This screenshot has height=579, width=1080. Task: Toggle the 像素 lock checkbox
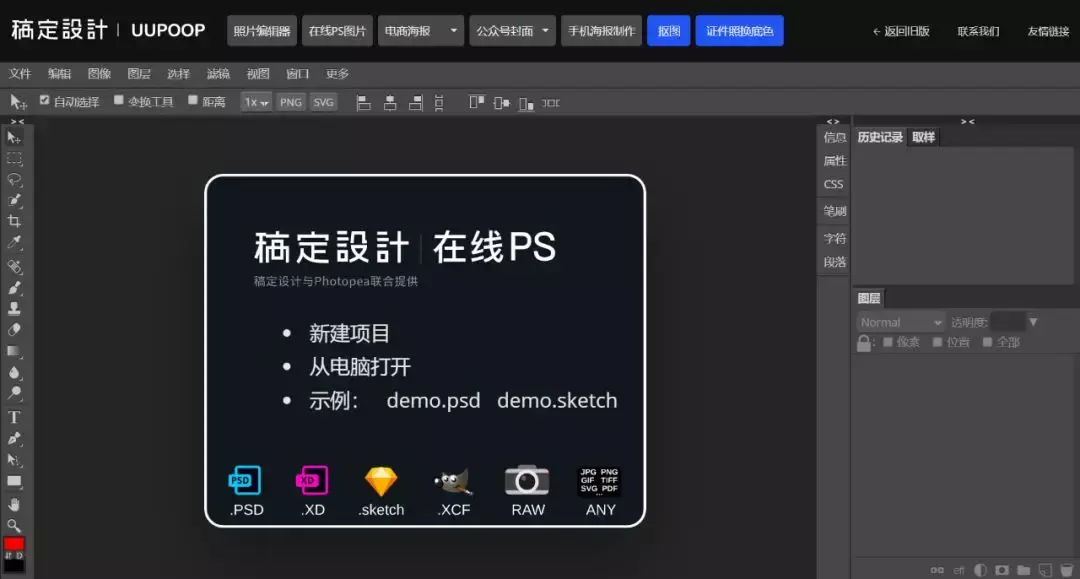click(888, 341)
